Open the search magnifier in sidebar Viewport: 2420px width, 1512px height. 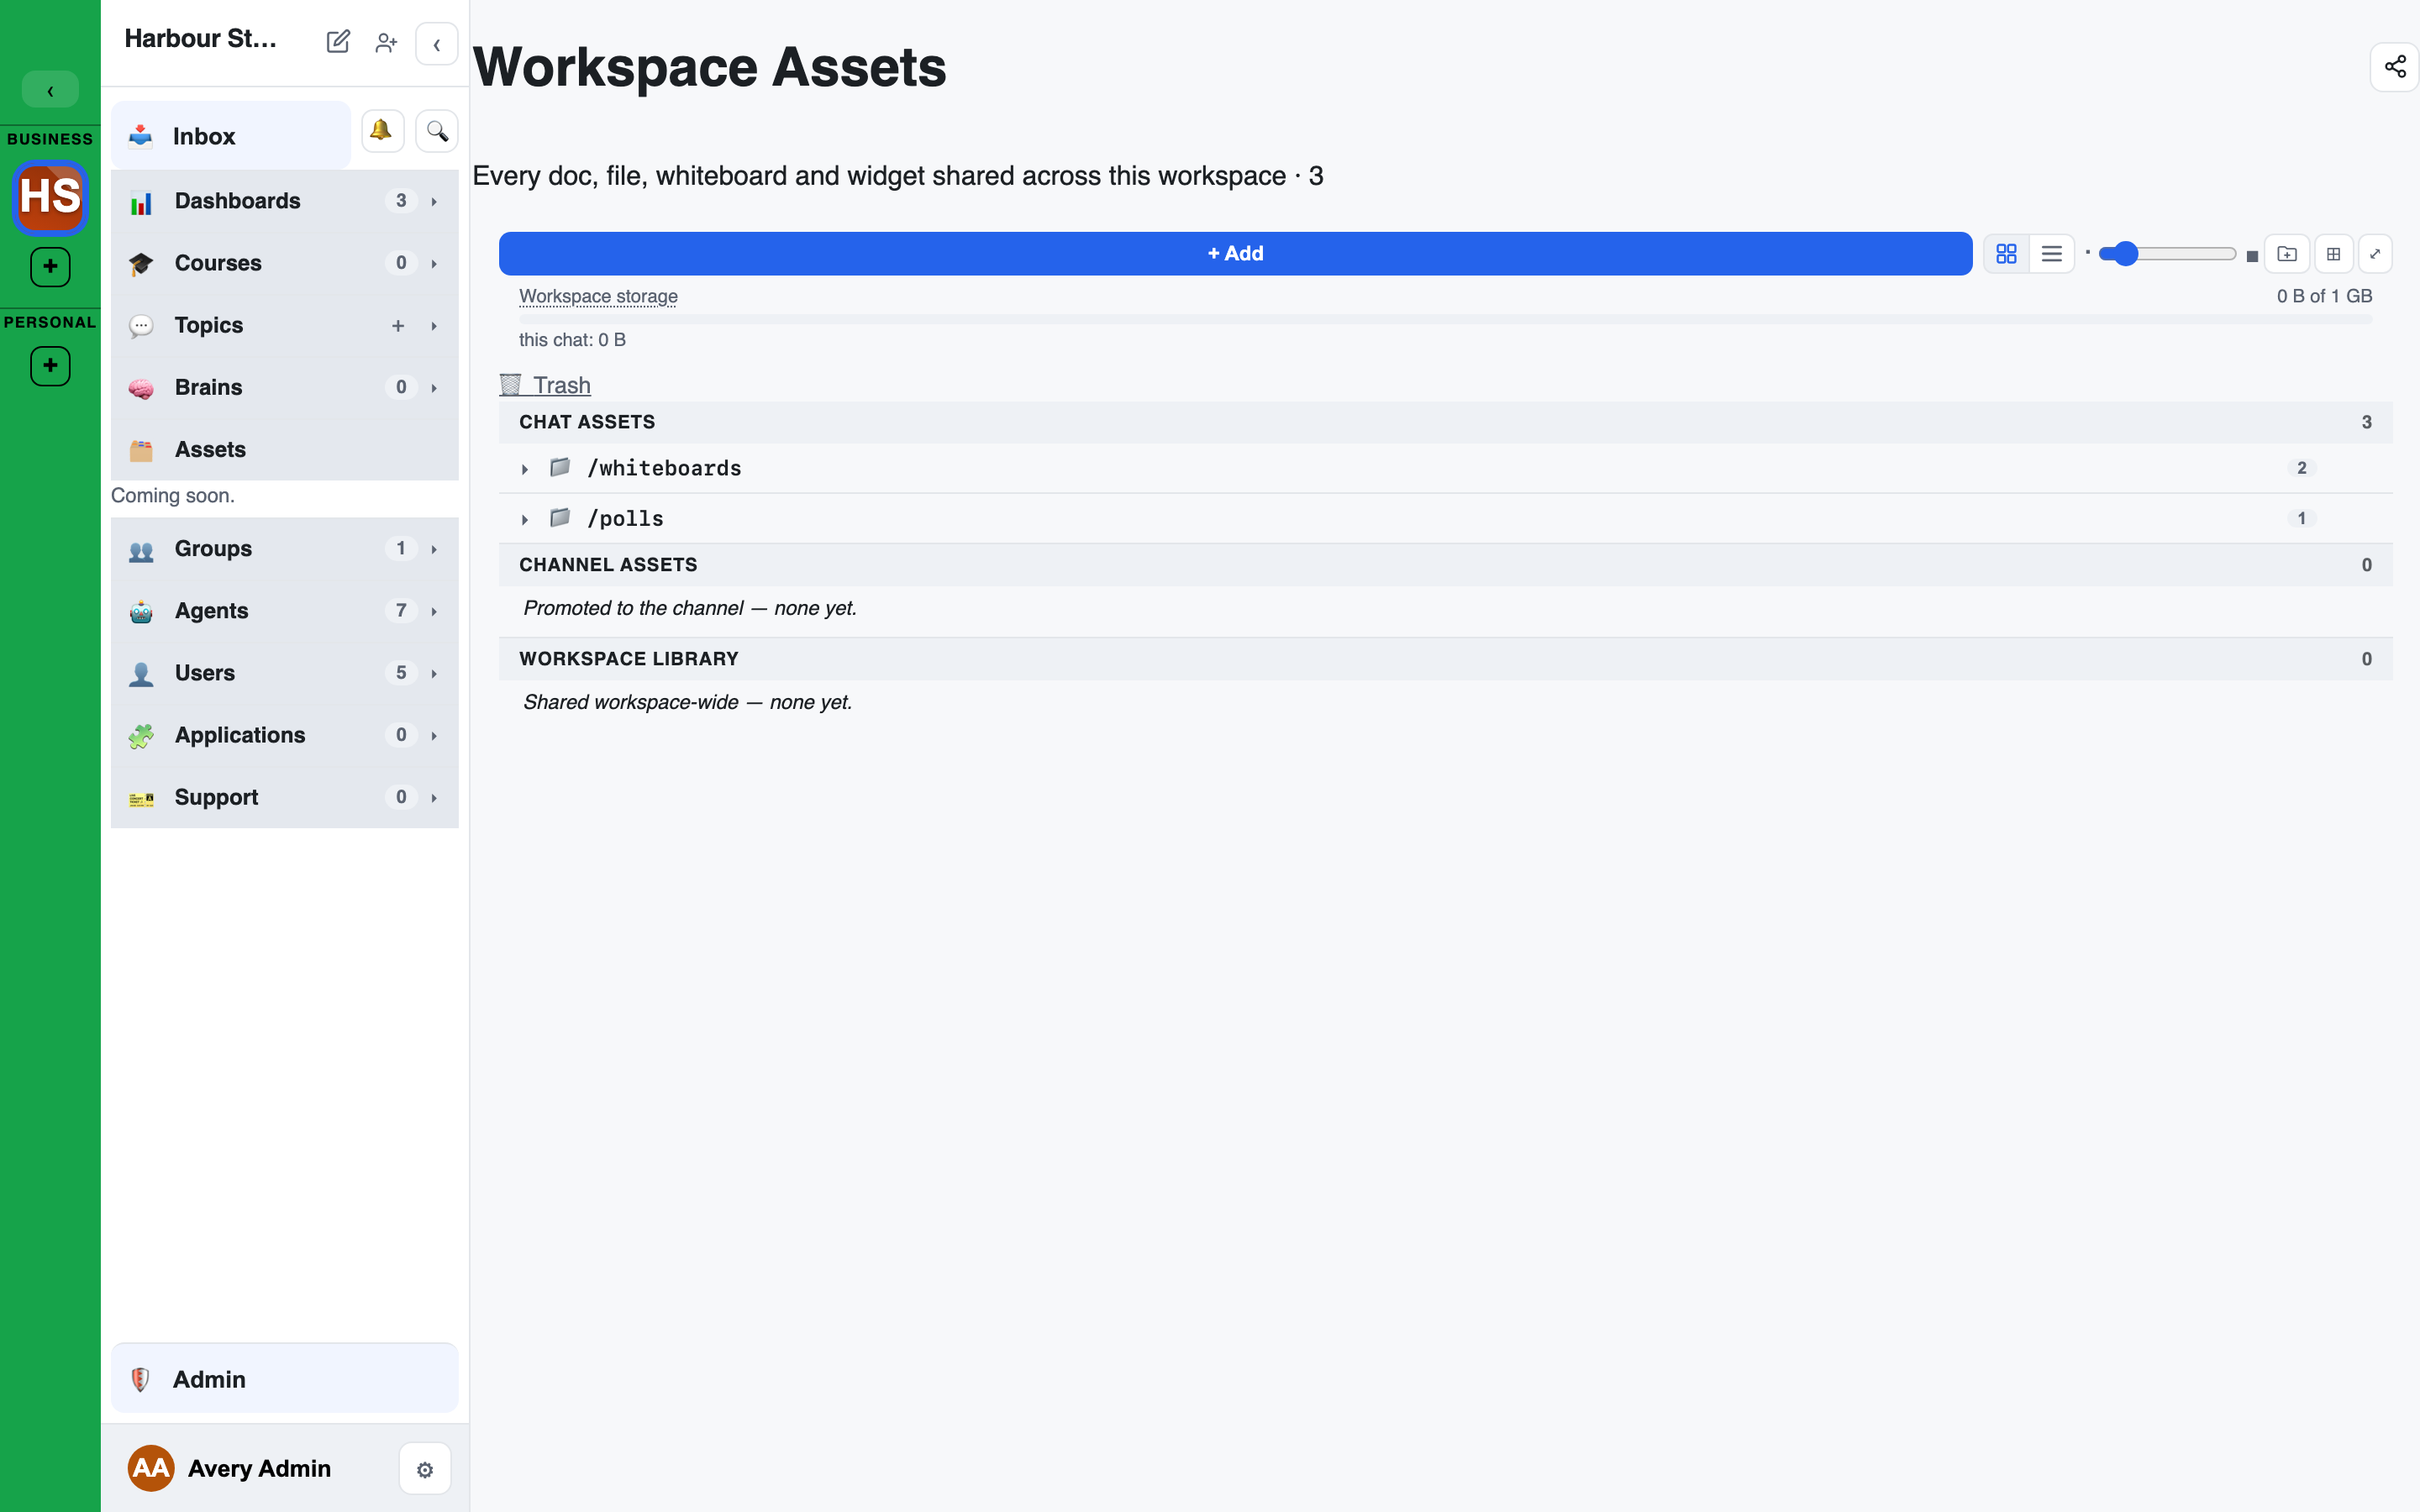[x=437, y=131]
